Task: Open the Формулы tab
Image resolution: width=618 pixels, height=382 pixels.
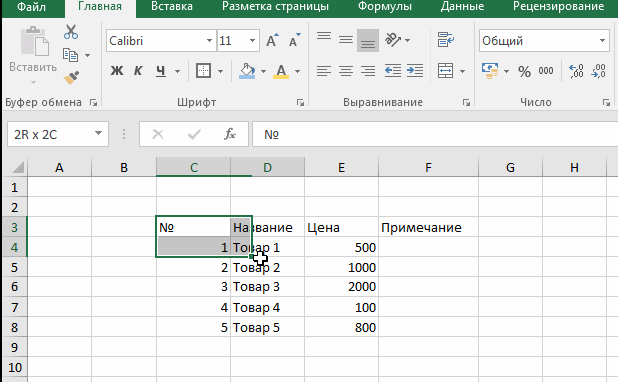Action: 385,7
